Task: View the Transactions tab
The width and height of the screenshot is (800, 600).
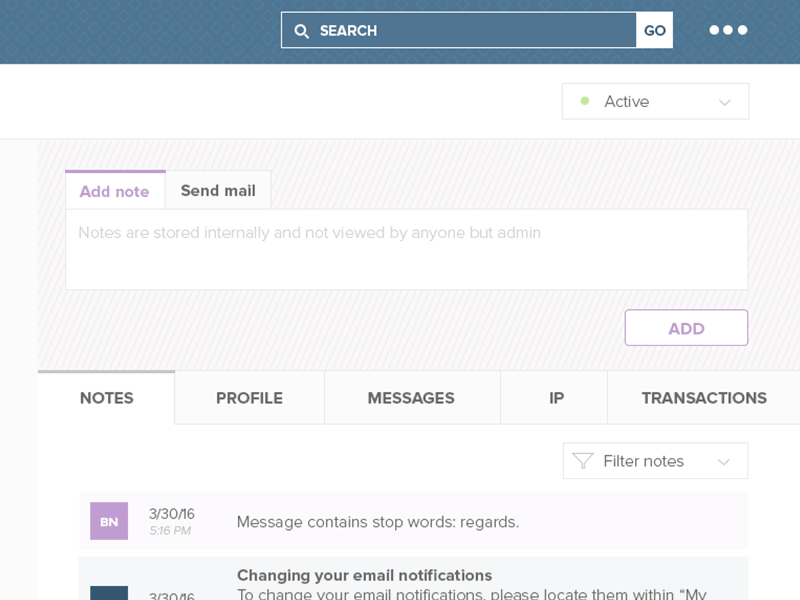Action: [704, 398]
